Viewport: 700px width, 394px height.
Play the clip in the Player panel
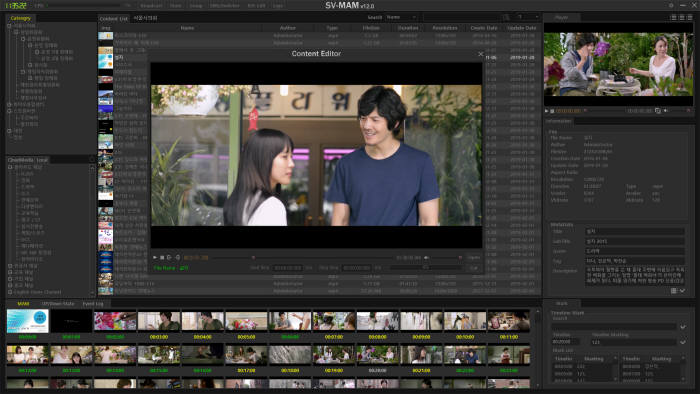(x=546, y=111)
